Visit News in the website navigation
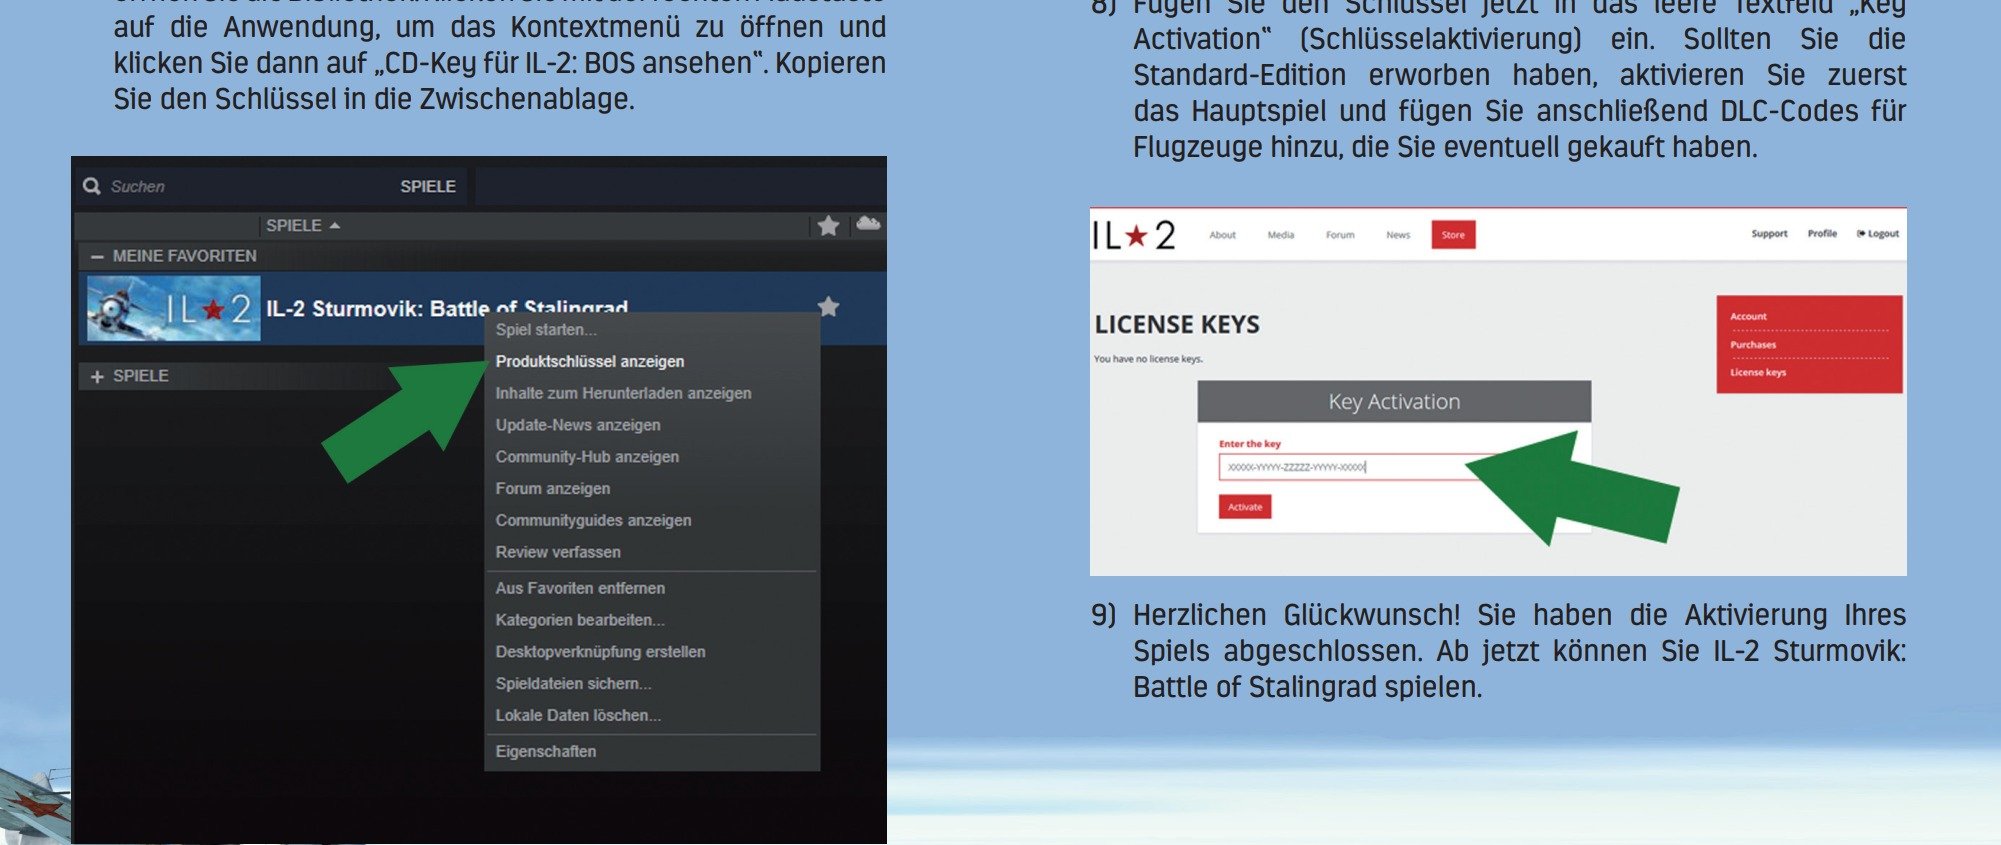This screenshot has height=845, width=2001. pos(1398,236)
